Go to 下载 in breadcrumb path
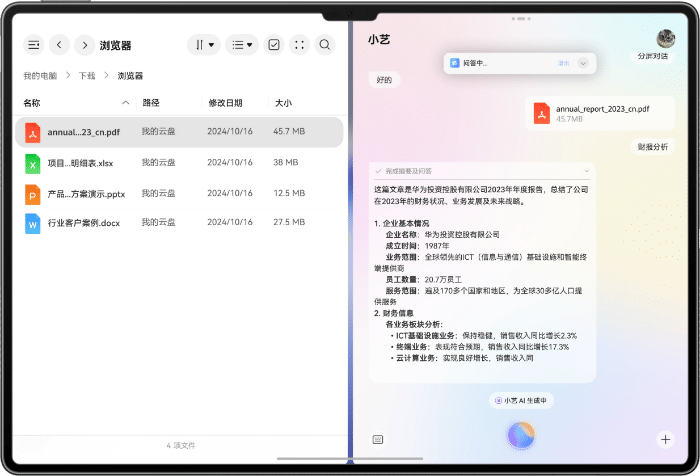The image size is (700, 476). [87, 76]
